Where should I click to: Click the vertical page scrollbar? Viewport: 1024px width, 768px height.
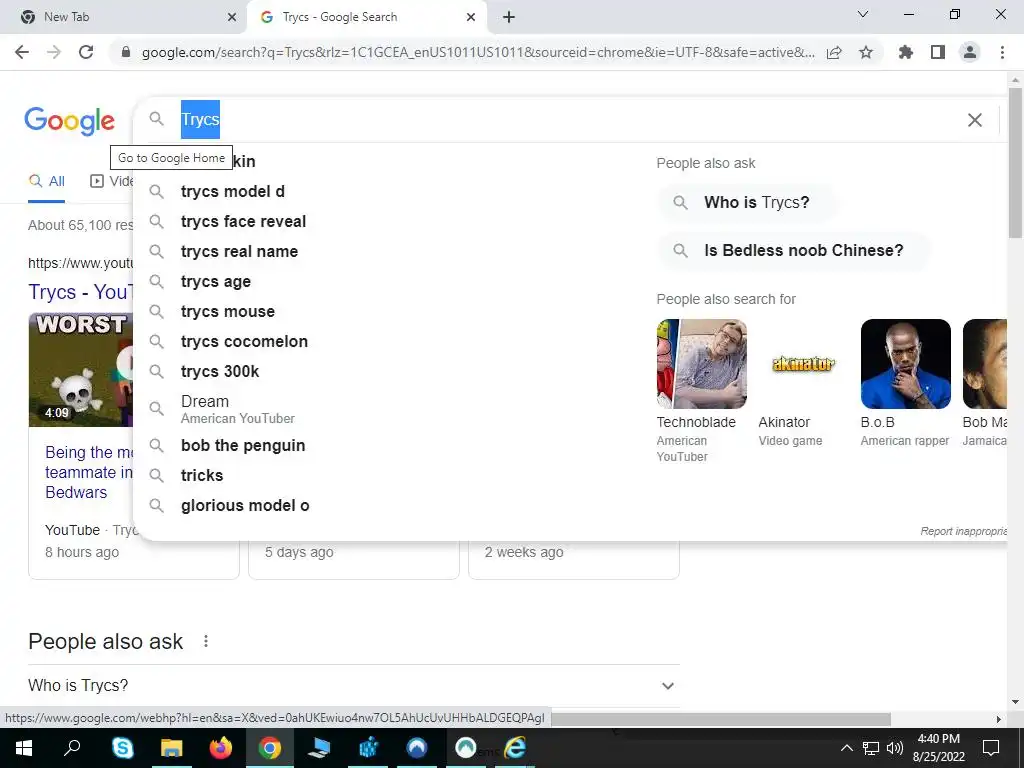click(x=1015, y=163)
